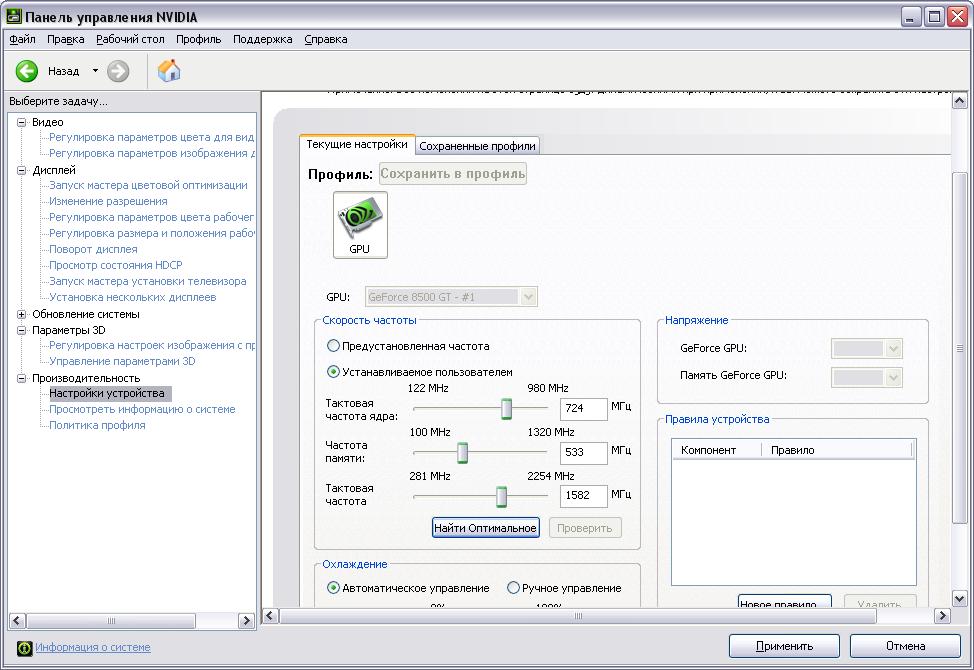This screenshot has width=974, height=670.
Task: Open the Home page icon
Action: 169,71
